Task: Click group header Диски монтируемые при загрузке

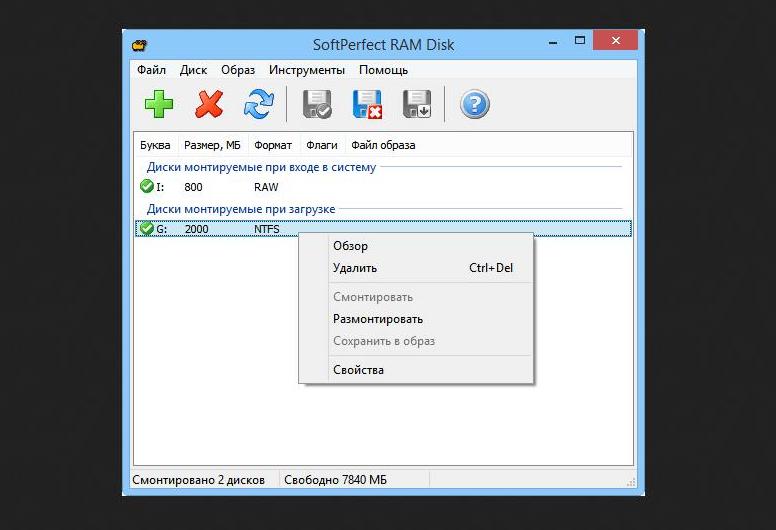Action: [241, 209]
